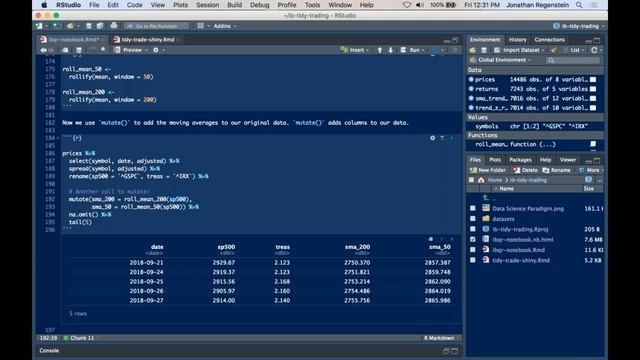Tick checkbox for datasets folder
The height and width of the screenshot is (360, 640).
click(x=473, y=219)
